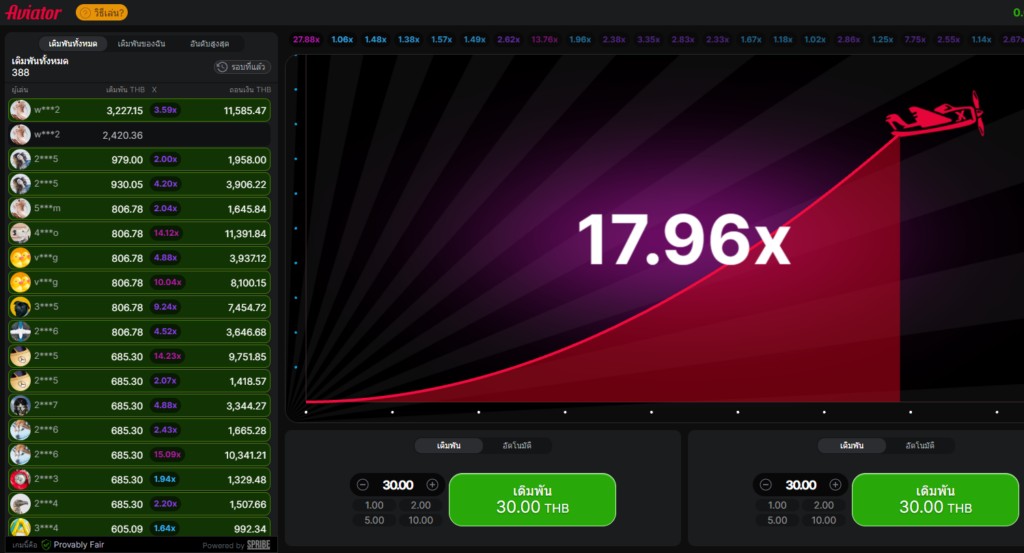Select the เดิมพัน tab in the second bet panel

click(x=852, y=445)
